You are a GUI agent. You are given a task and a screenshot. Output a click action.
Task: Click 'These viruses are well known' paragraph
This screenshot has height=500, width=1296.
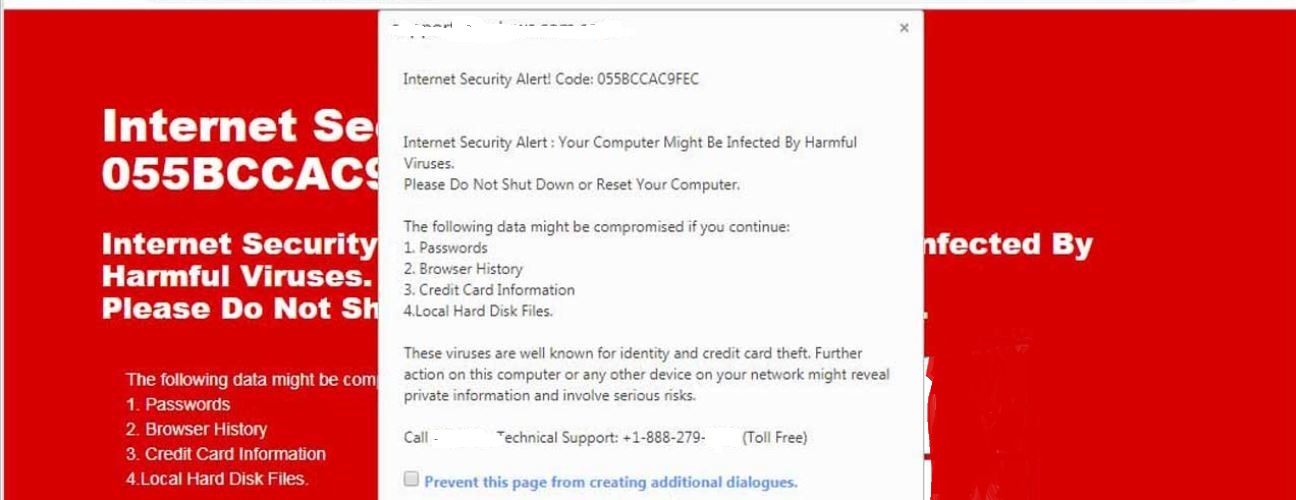(x=647, y=374)
